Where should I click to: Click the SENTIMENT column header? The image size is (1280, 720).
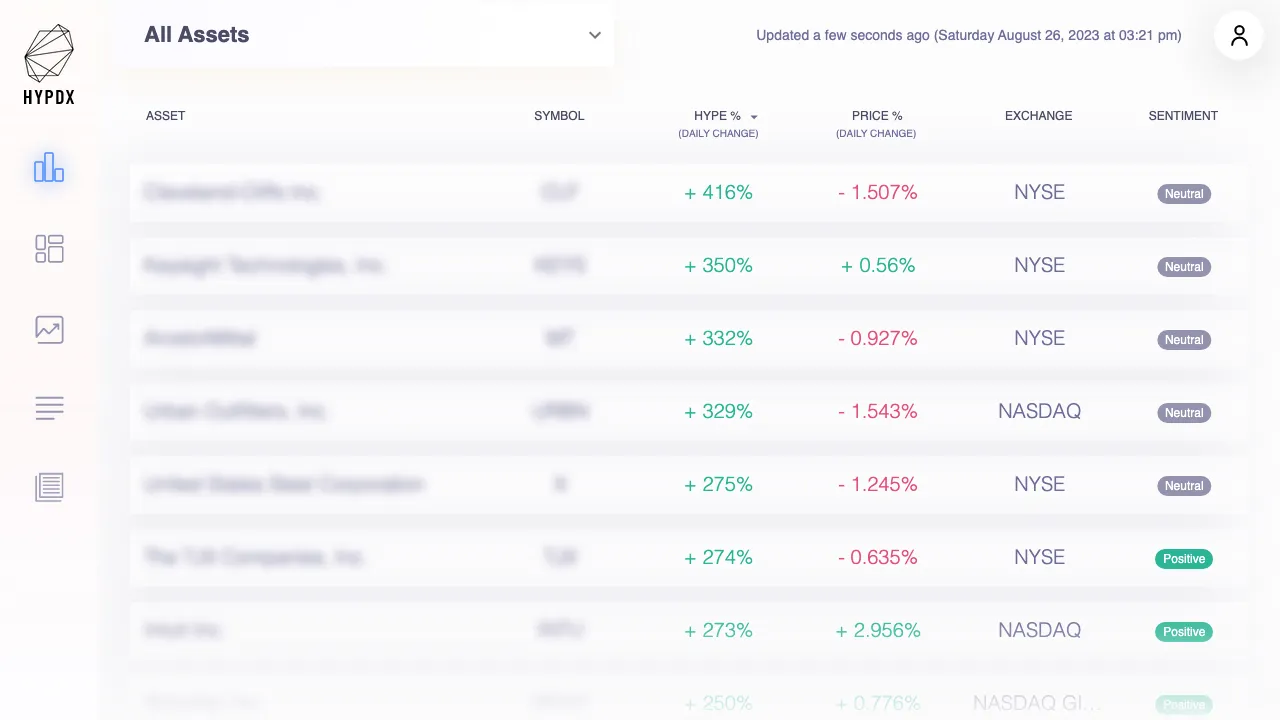[x=1183, y=116]
